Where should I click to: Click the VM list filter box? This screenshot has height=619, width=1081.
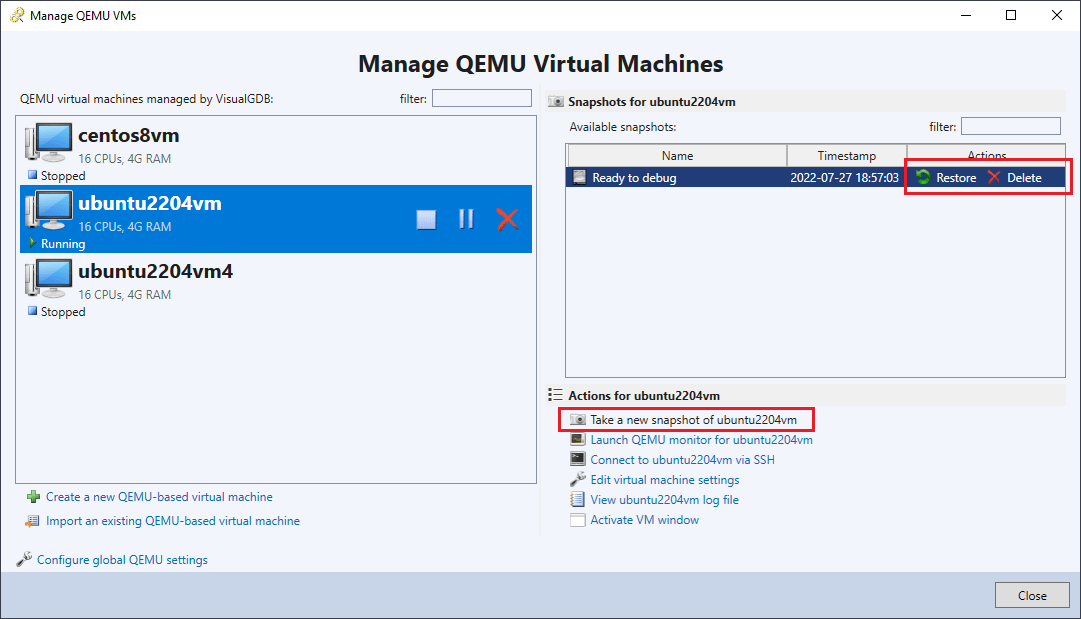[x=481, y=97]
